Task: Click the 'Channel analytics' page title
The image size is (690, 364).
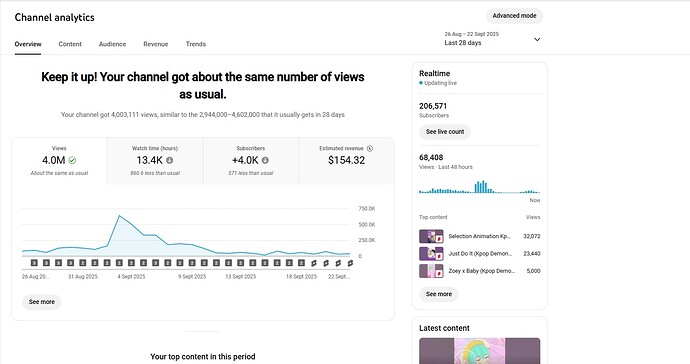Action: pos(55,17)
